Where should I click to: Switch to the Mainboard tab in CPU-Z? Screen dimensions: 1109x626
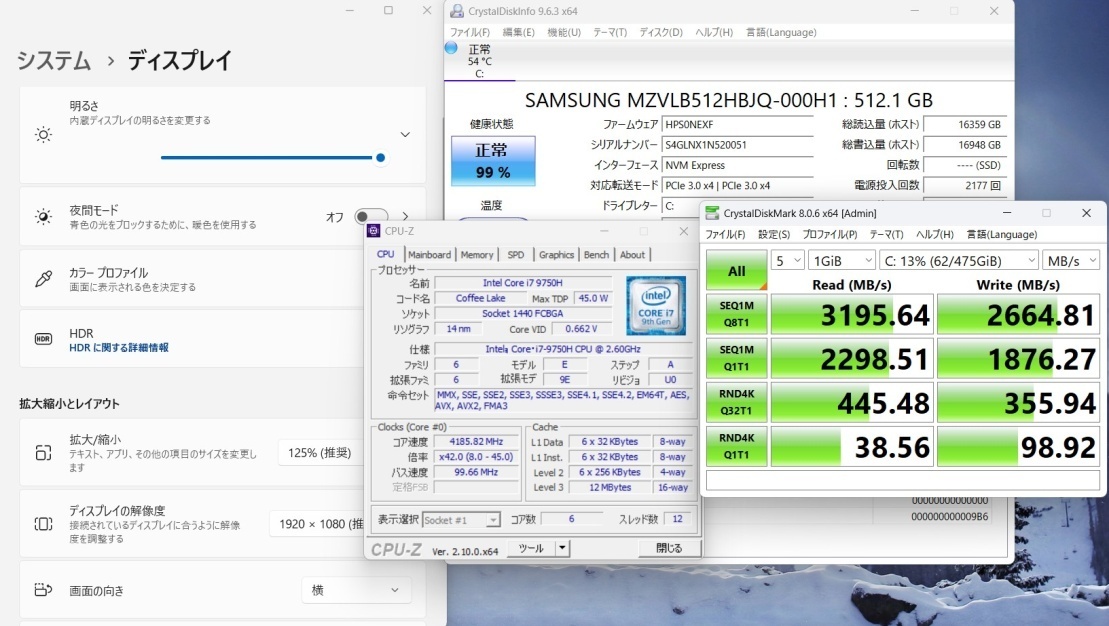point(429,255)
